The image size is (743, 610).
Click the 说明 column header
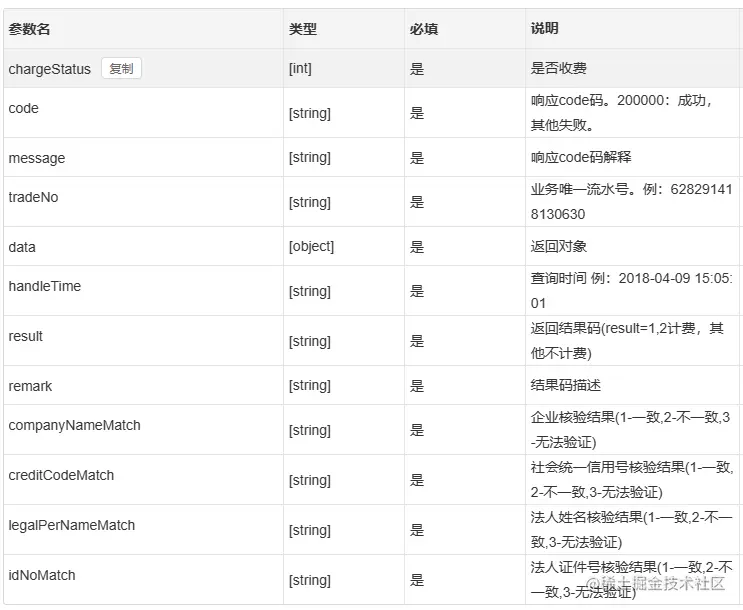[x=544, y=28]
